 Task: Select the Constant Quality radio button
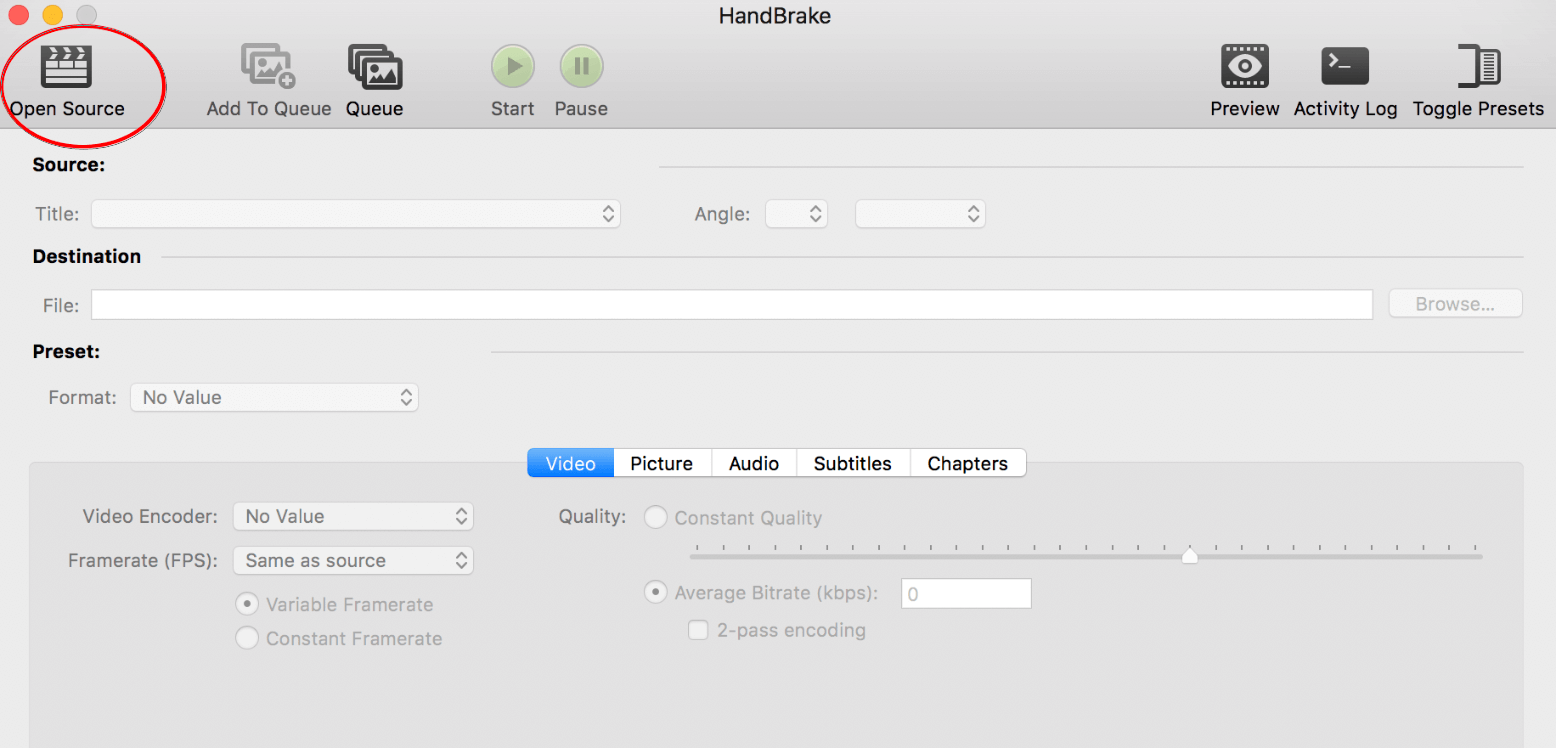click(x=656, y=518)
